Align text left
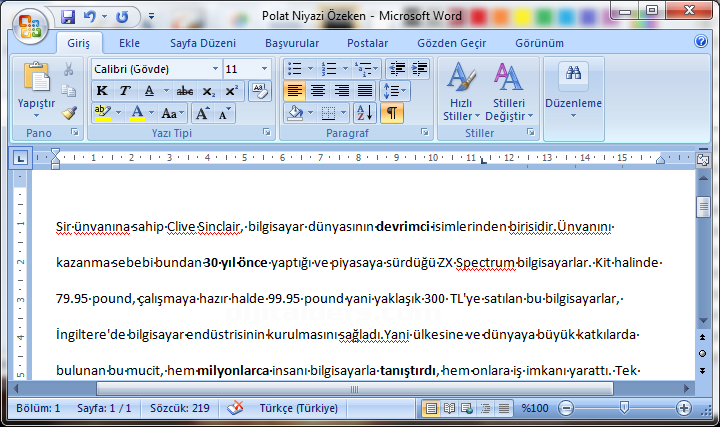 [294, 91]
